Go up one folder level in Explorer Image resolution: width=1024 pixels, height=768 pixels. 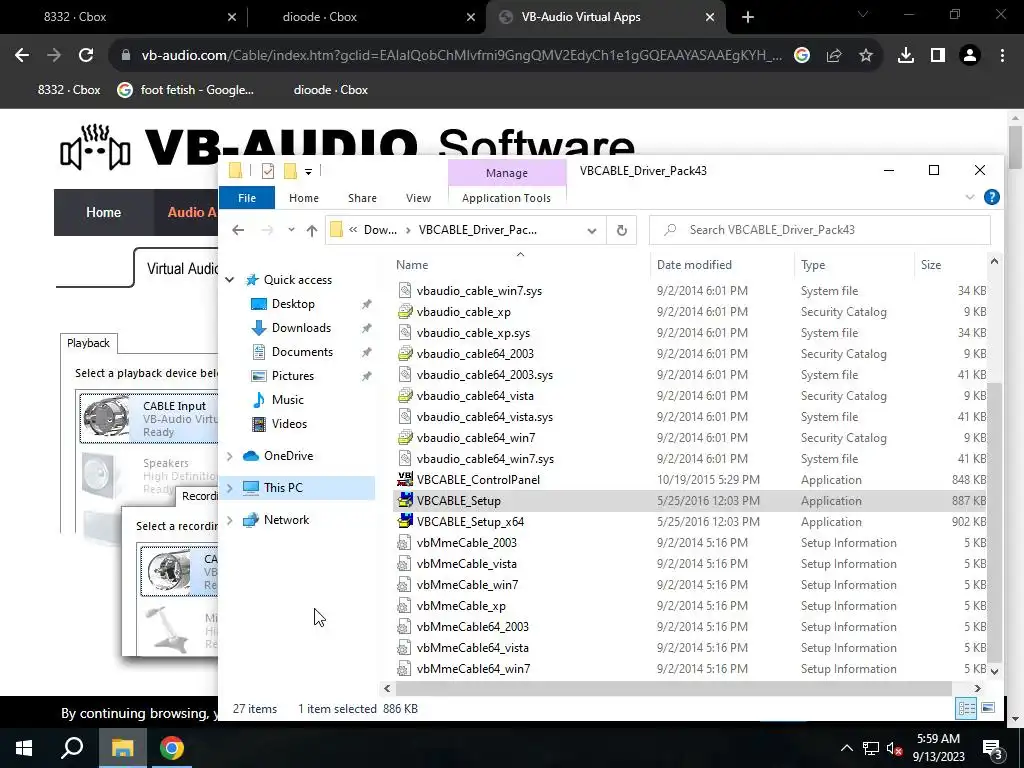[x=312, y=230]
